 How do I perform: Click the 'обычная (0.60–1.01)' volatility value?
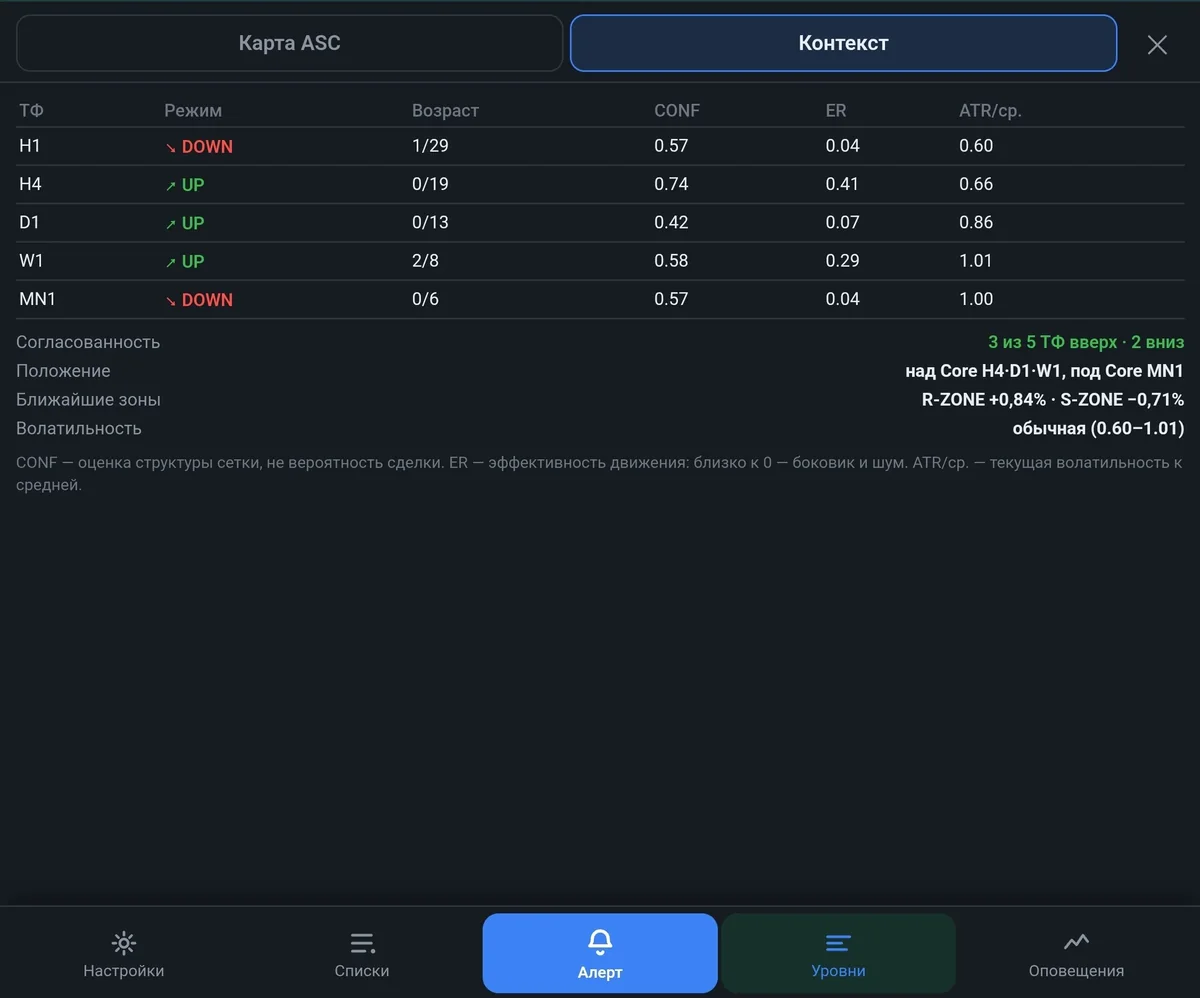tap(1099, 428)
